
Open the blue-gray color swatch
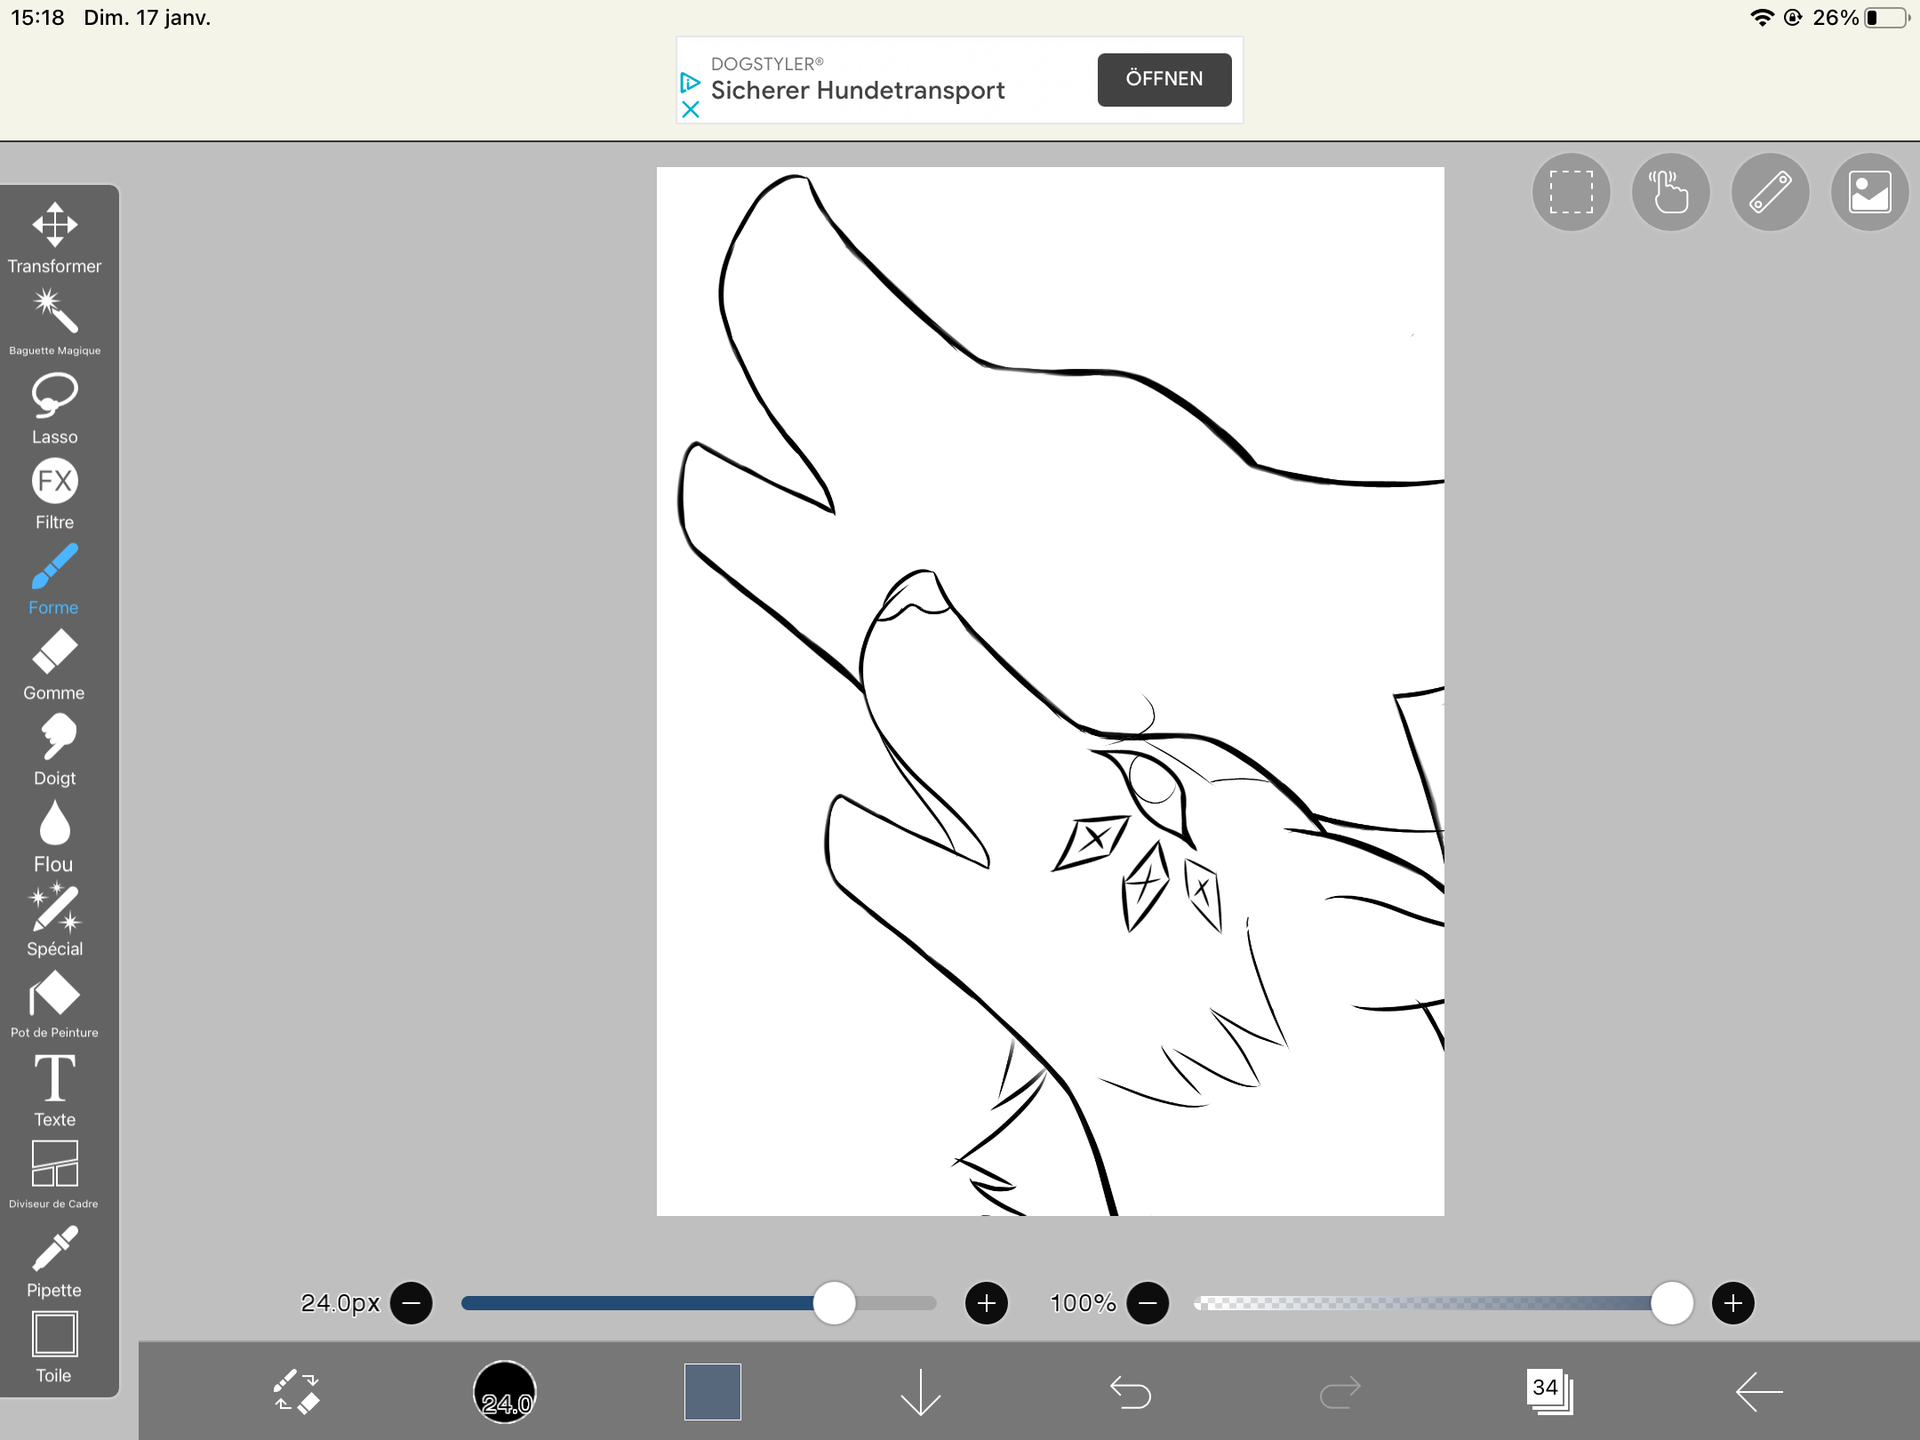tap(713, 1391)
